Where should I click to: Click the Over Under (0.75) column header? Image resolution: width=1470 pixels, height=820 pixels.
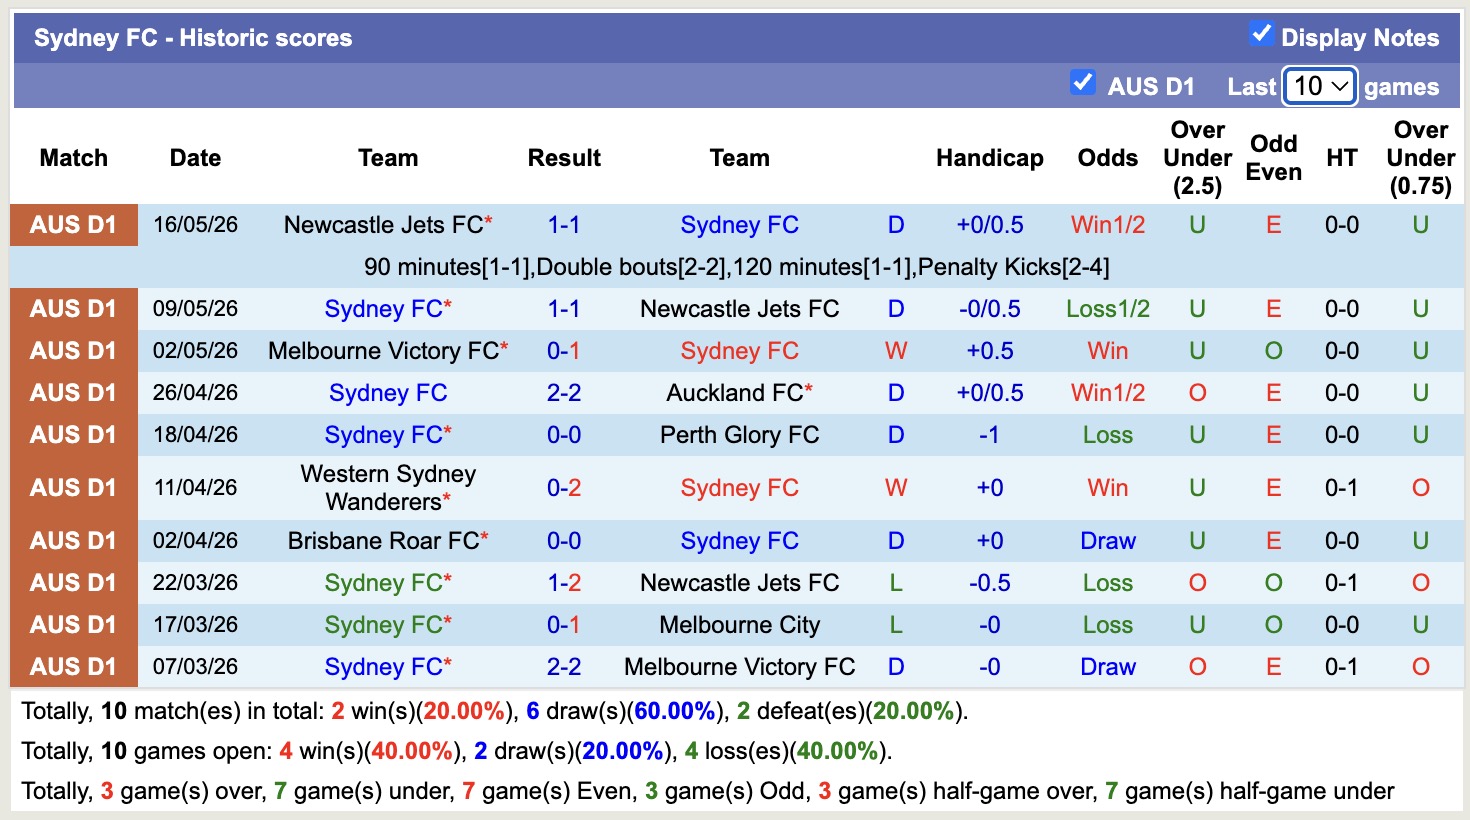pos(1421,158)
